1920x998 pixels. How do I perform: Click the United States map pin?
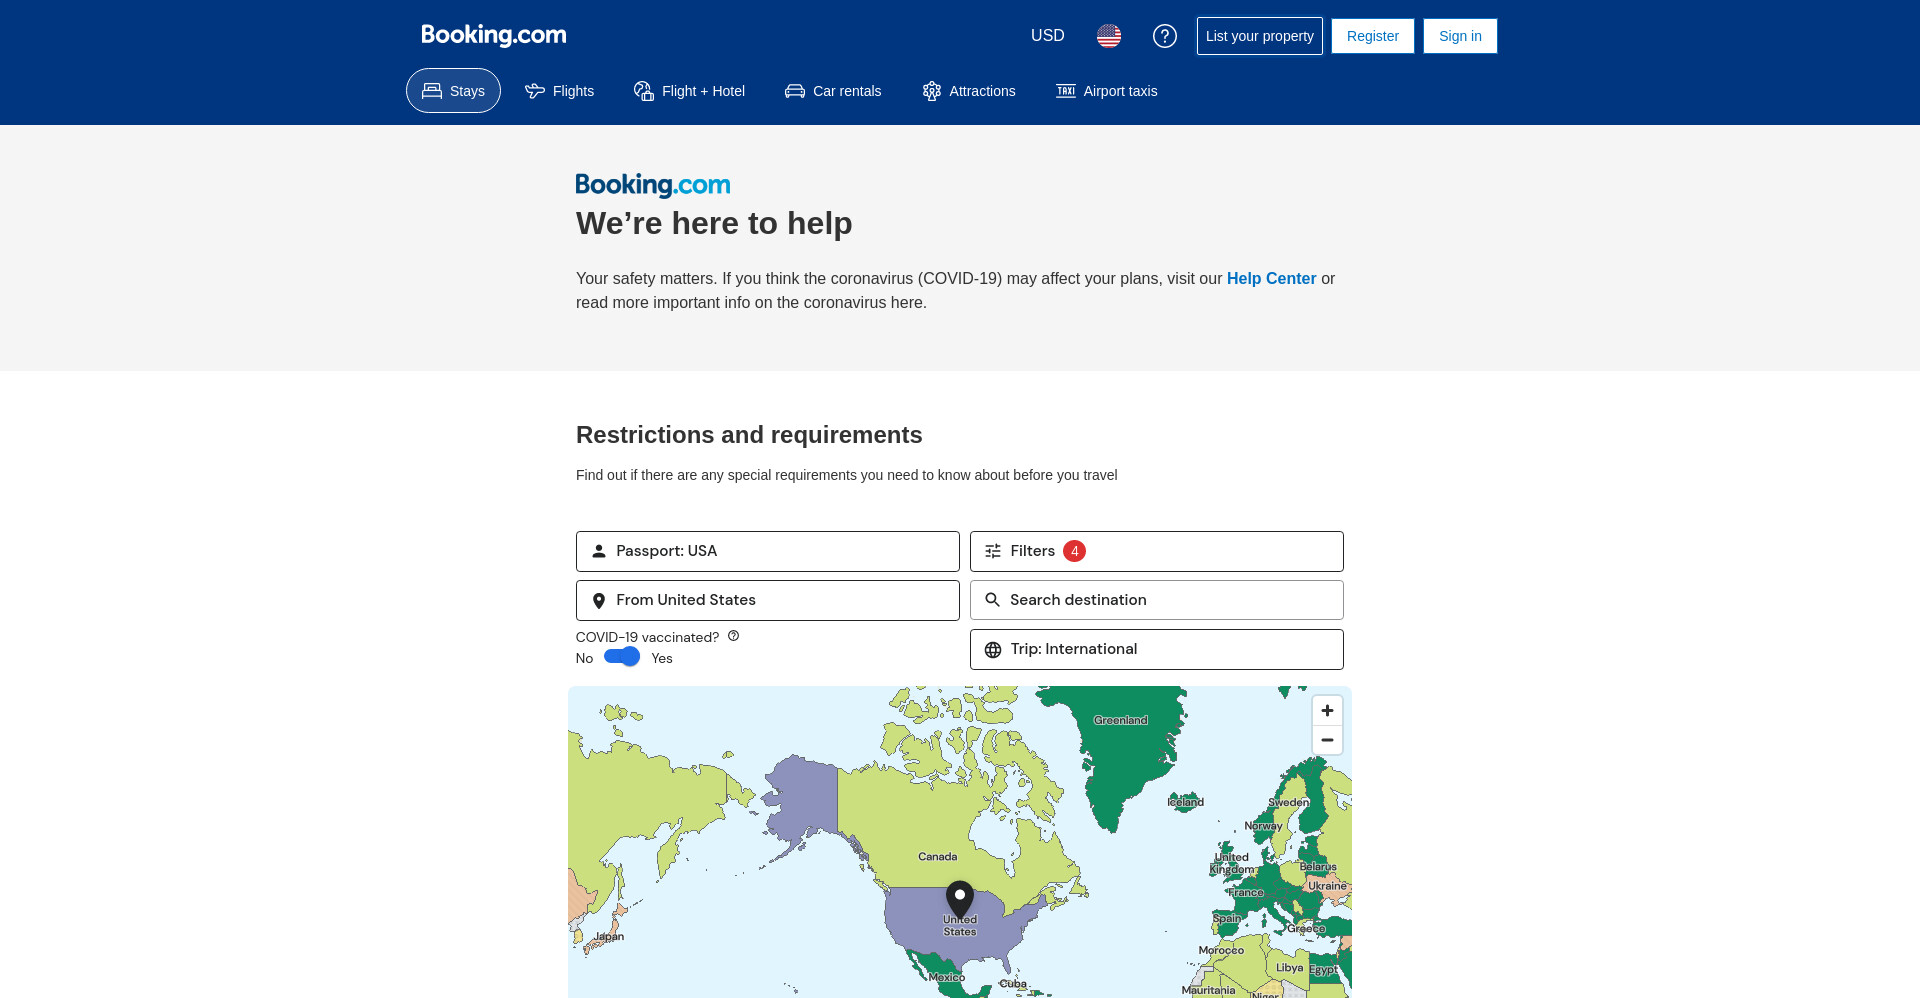click(960, 900)
